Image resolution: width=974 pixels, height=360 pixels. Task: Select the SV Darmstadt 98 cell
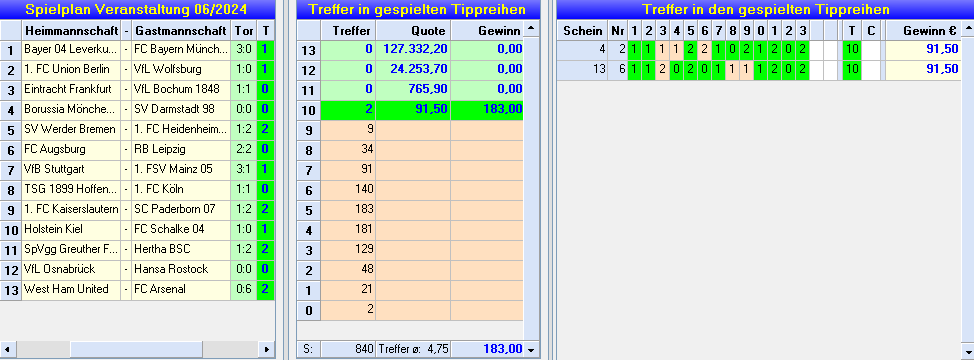pos(181,109)
